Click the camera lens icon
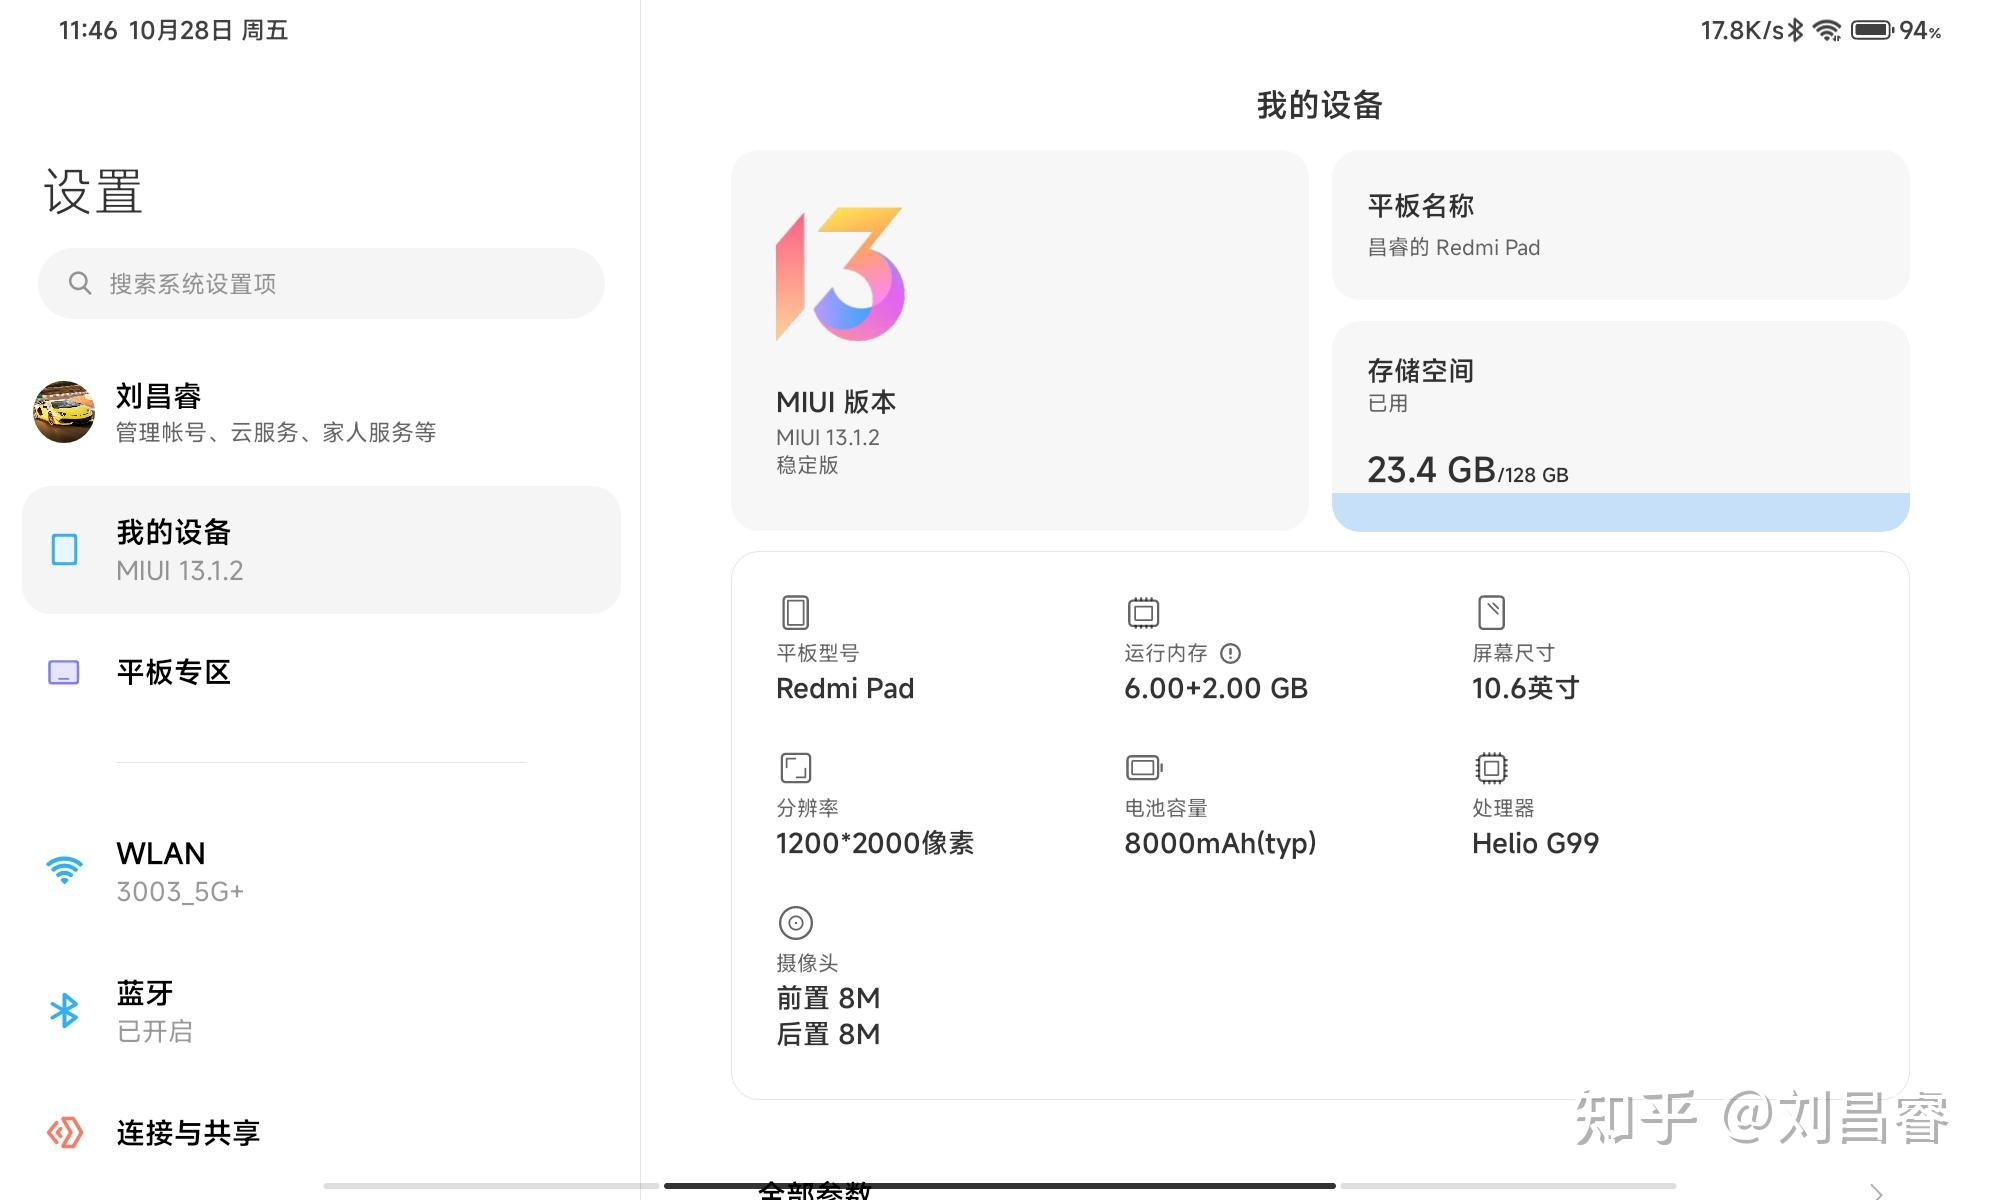This screenshot has height=1200, width=2000. (x=795, y=923)
